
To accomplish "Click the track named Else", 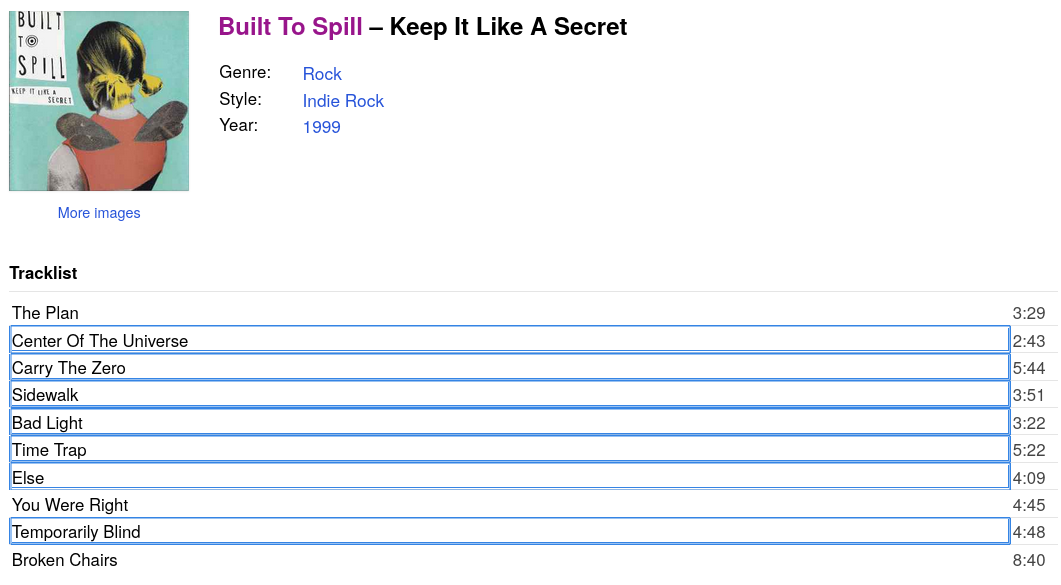I will pyautogui.click(x=28, y=478).
